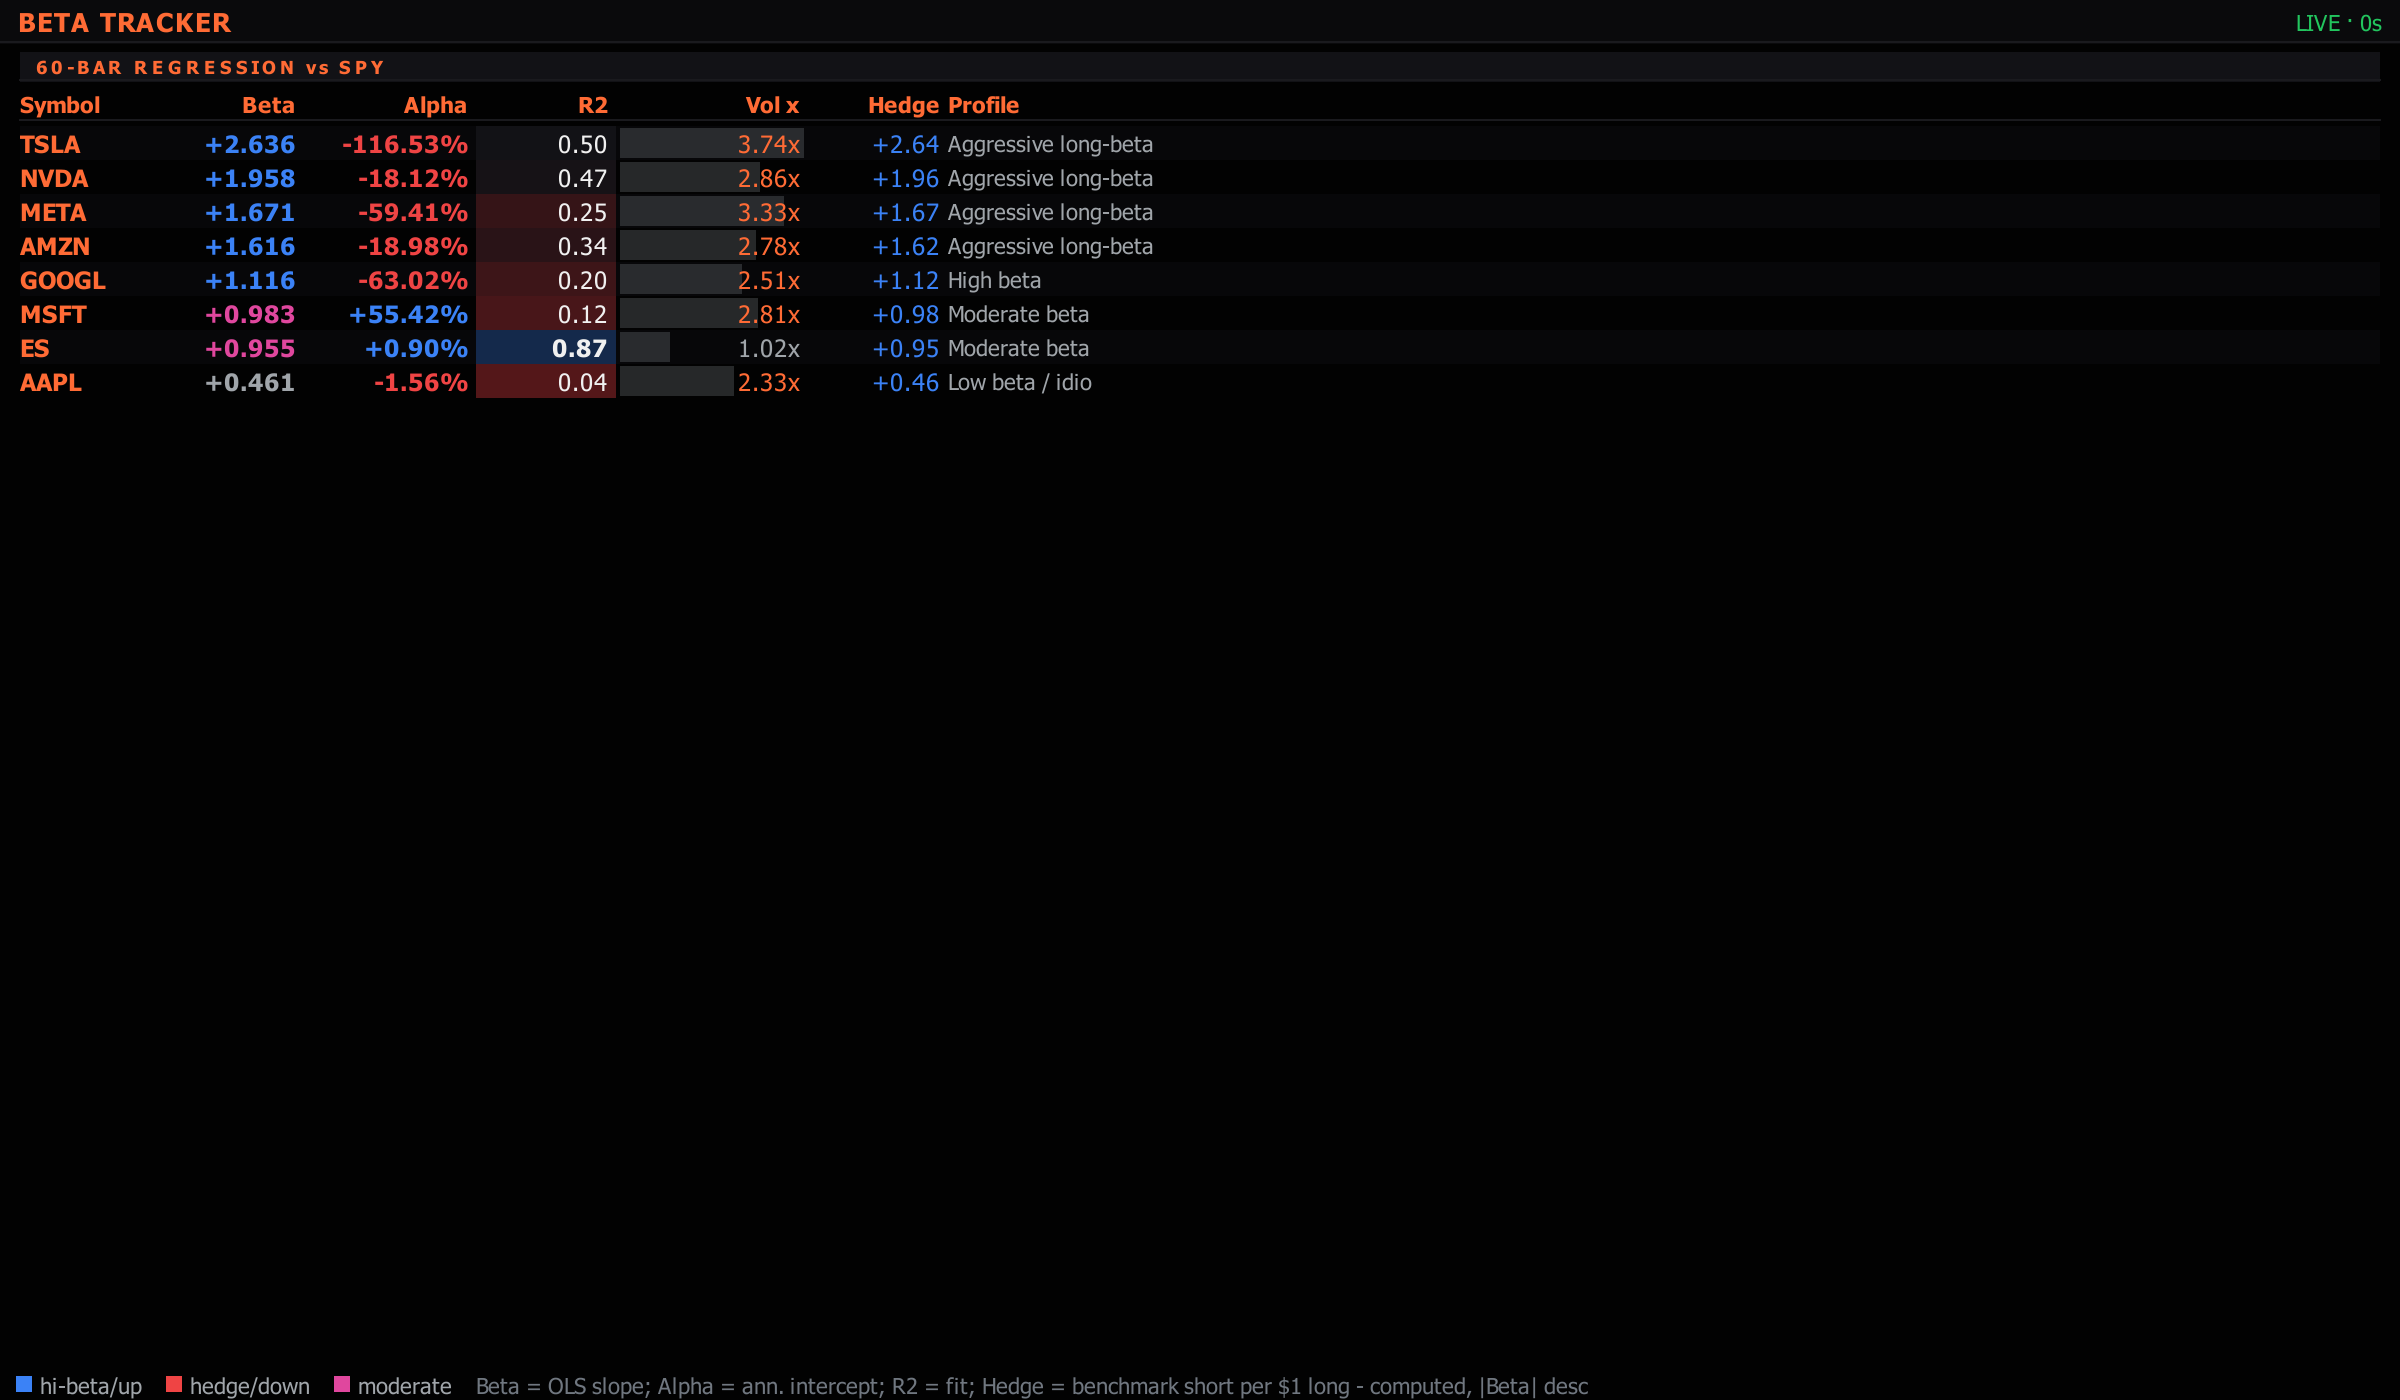
Task: Click MSFT volatility multiple 2.81x
Action: [769, 314]
